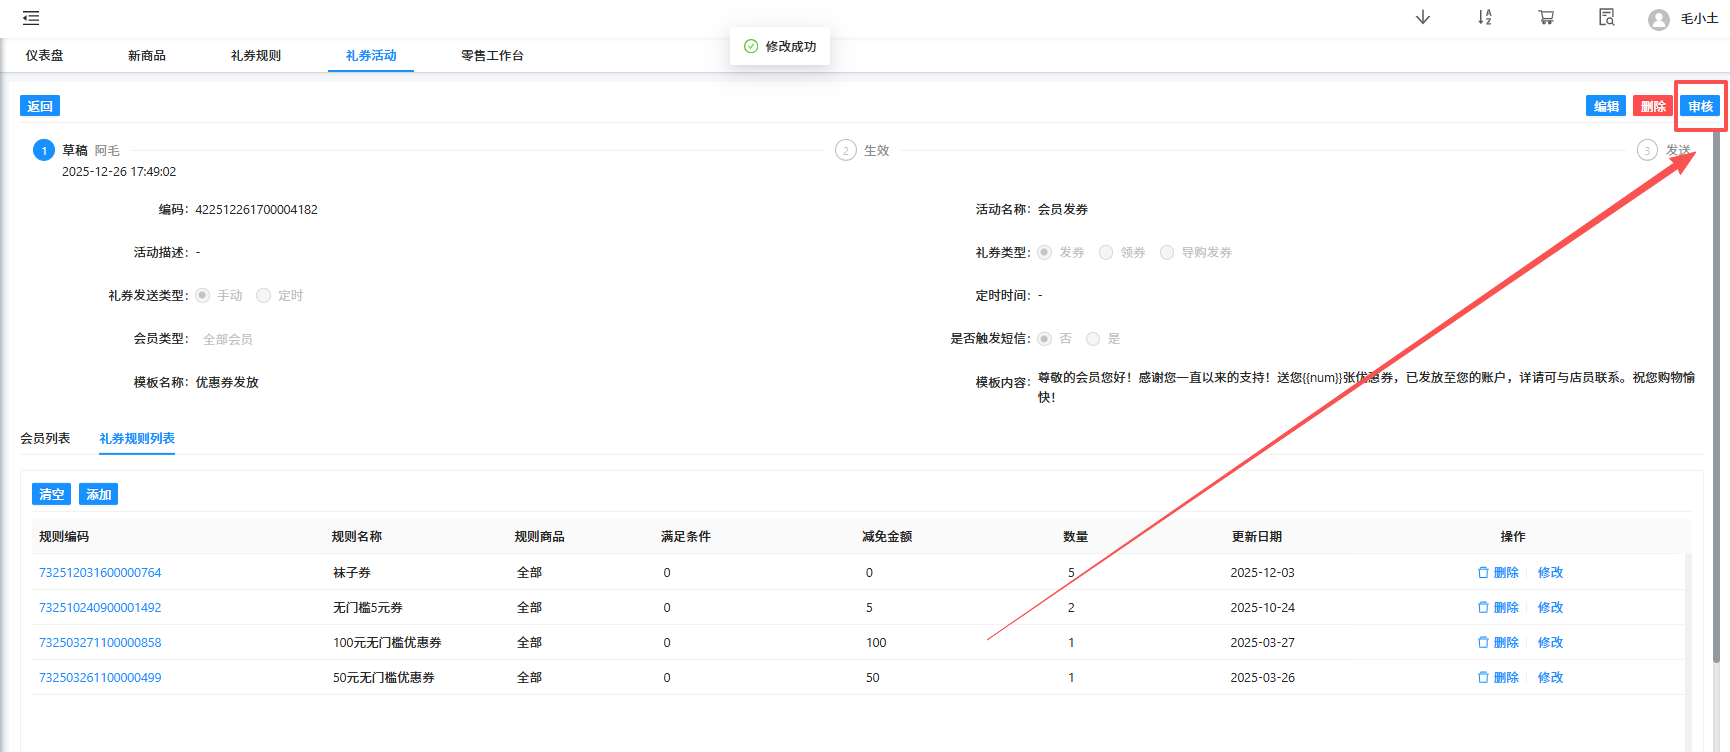Click trash icon for rule 732503261100000499
This screenshot has height=752, width=1730.
(x=1483, y=678)
